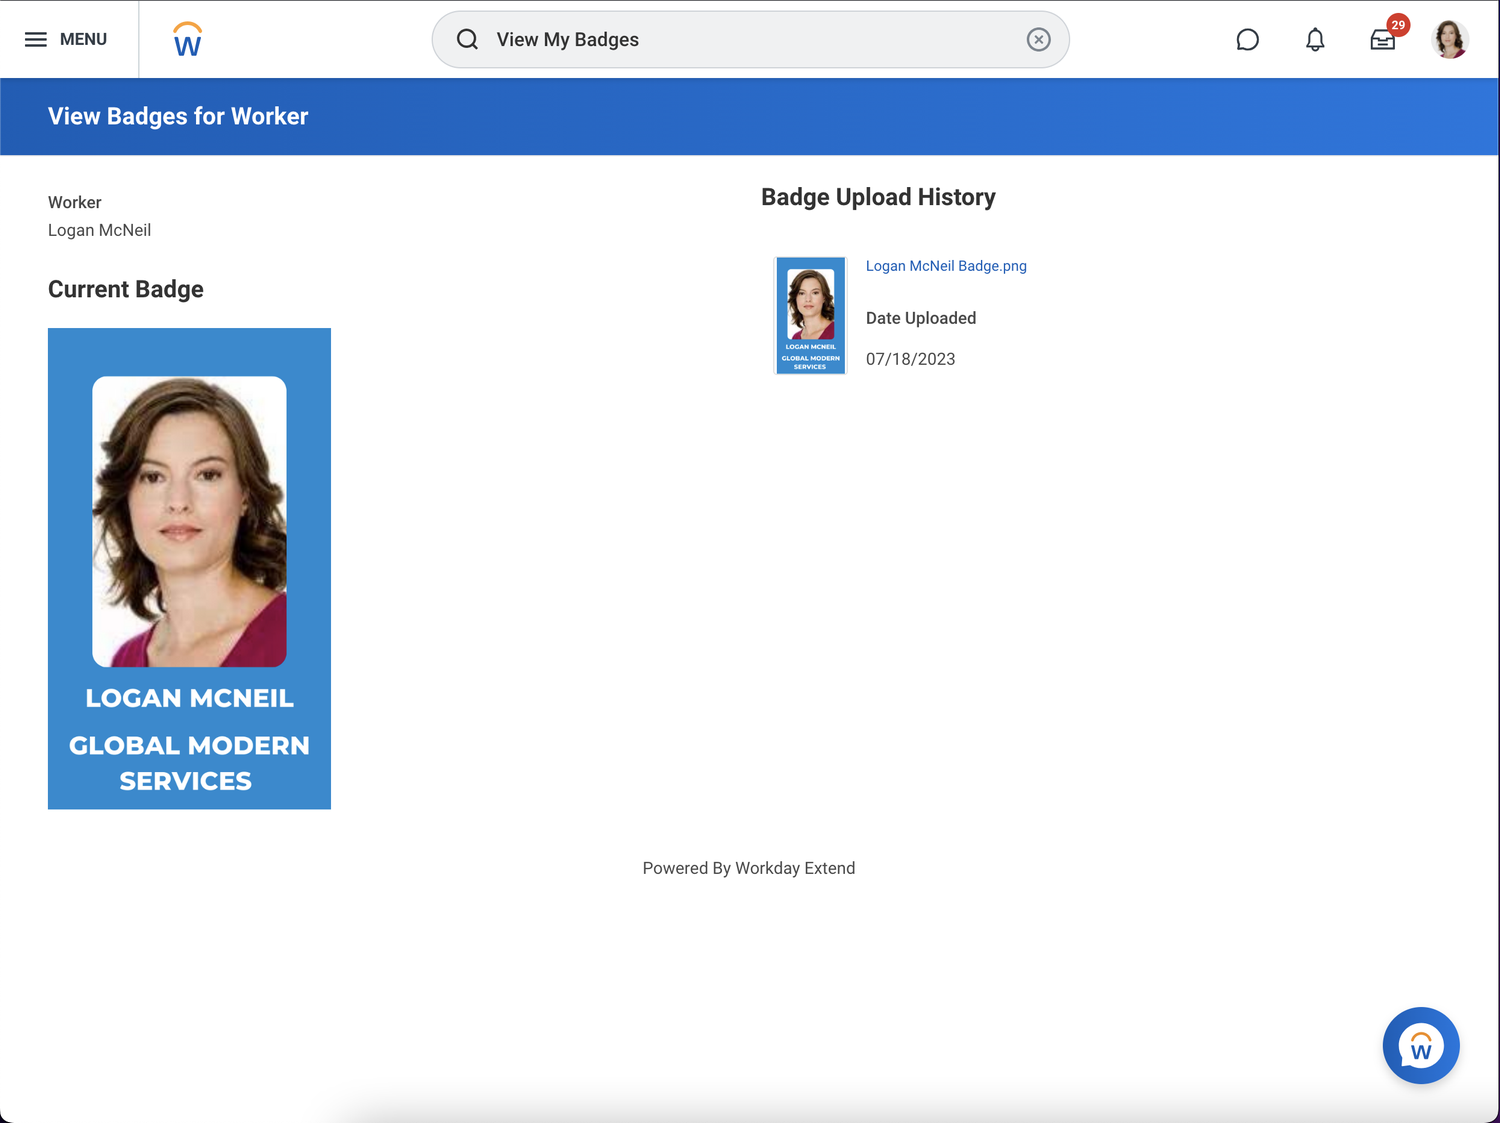Click the search magnifying glass icon
The width and height of the screenshot is (1500, 1123).
click(x=467, y=39)
